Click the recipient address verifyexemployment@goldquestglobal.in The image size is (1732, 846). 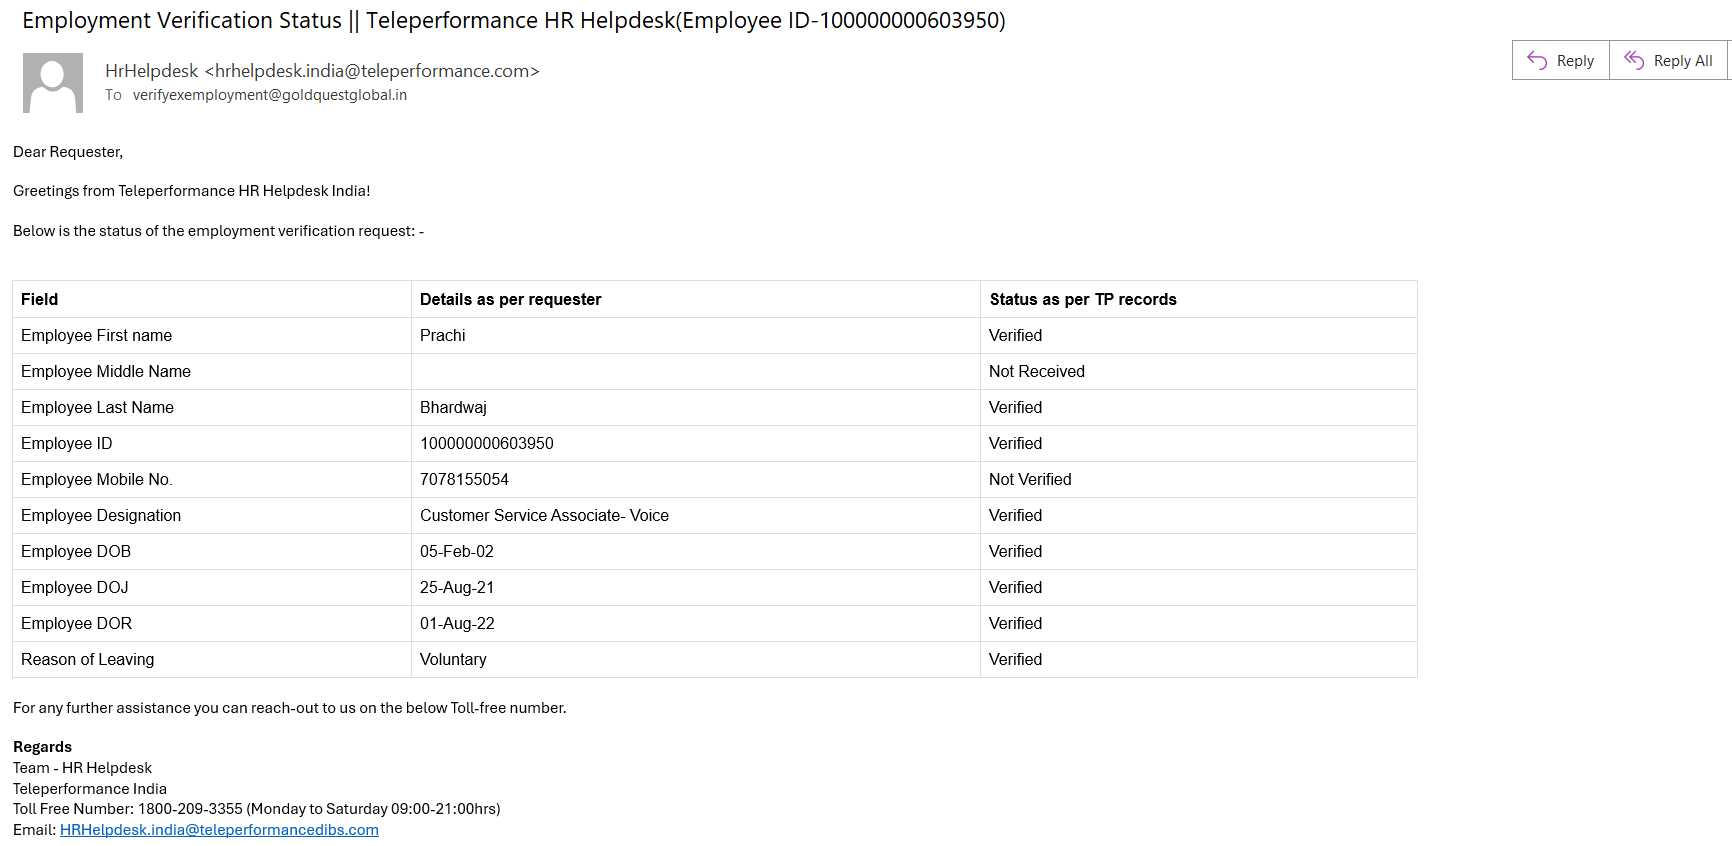pyautogui.click(x=269, y=95)
